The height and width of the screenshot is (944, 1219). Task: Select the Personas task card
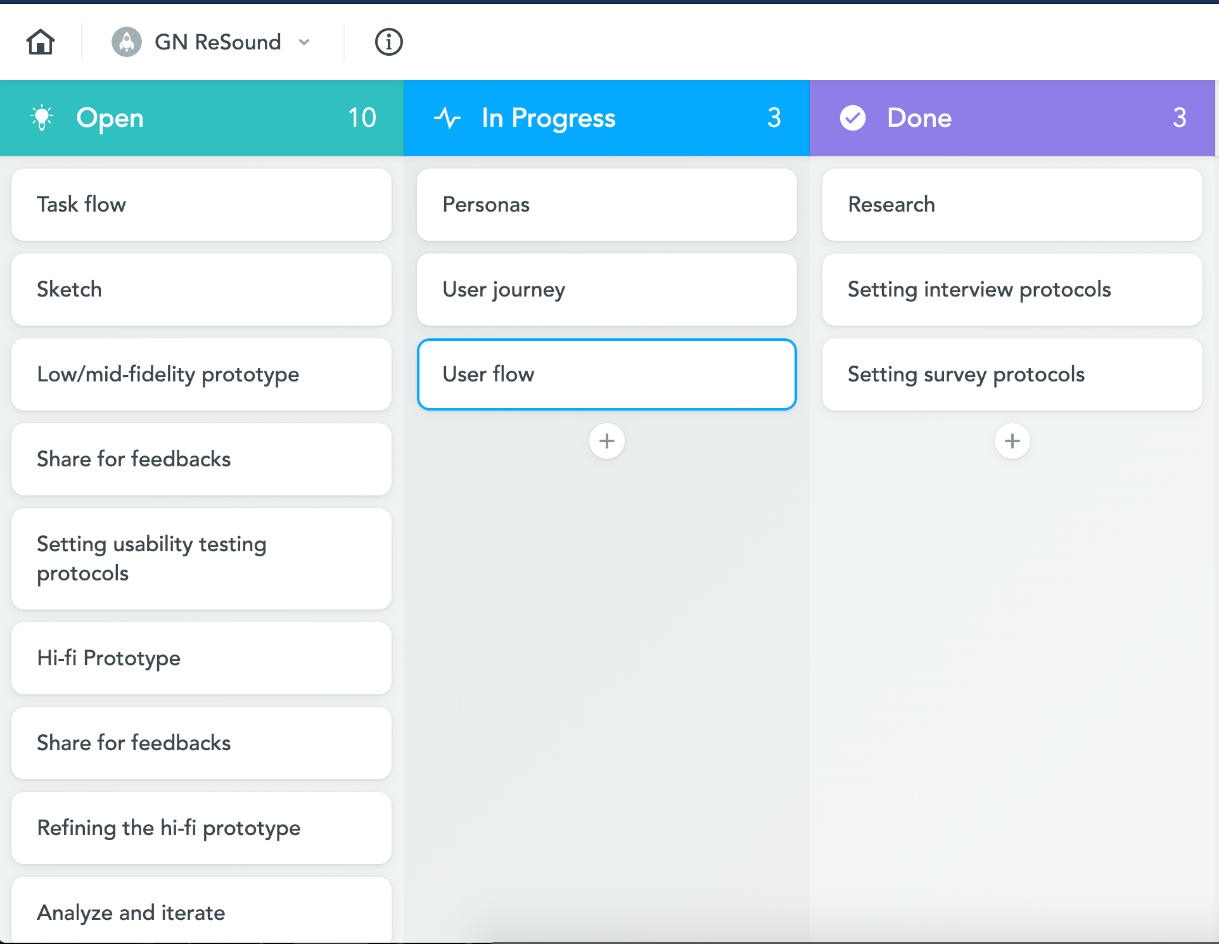(x=606, y=205)
